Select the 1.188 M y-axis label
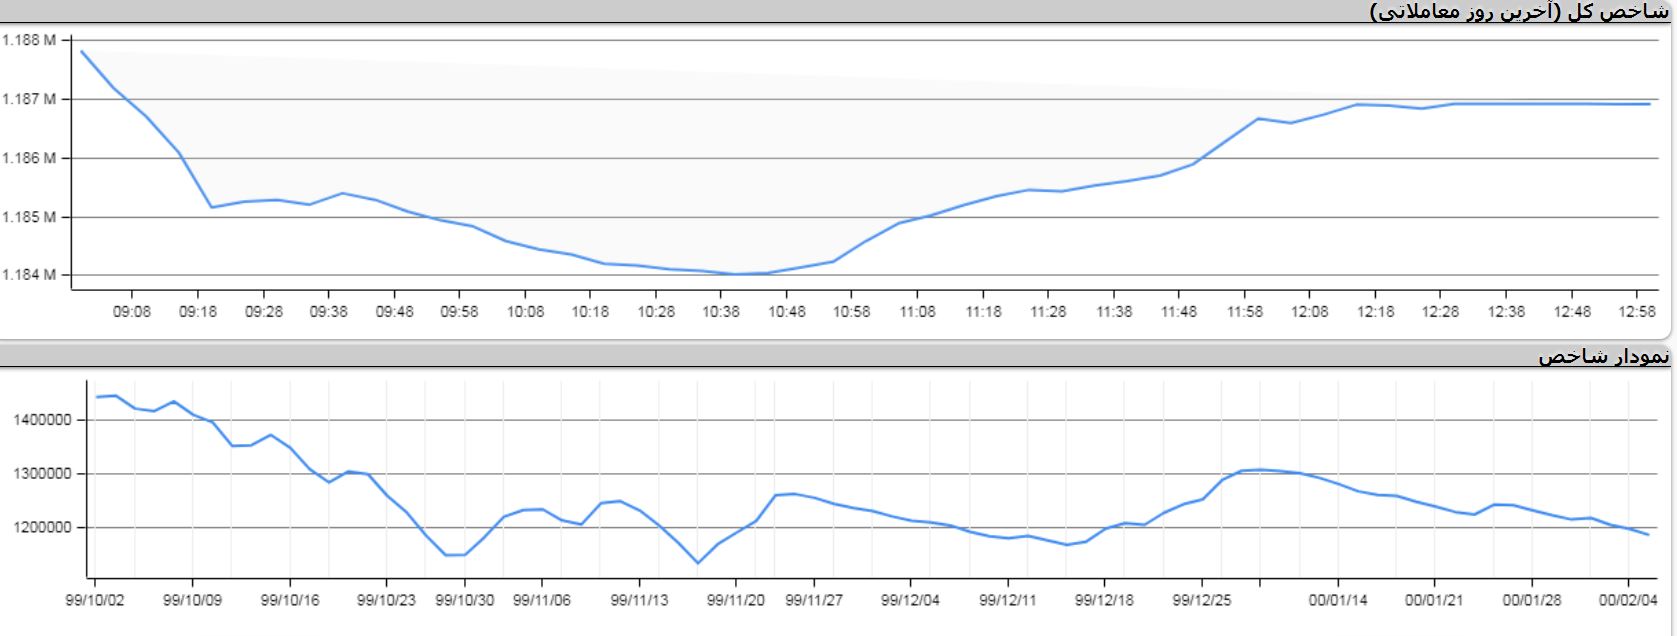Image resolution: width=1677 pixels, height=636 pixels. 28,41
